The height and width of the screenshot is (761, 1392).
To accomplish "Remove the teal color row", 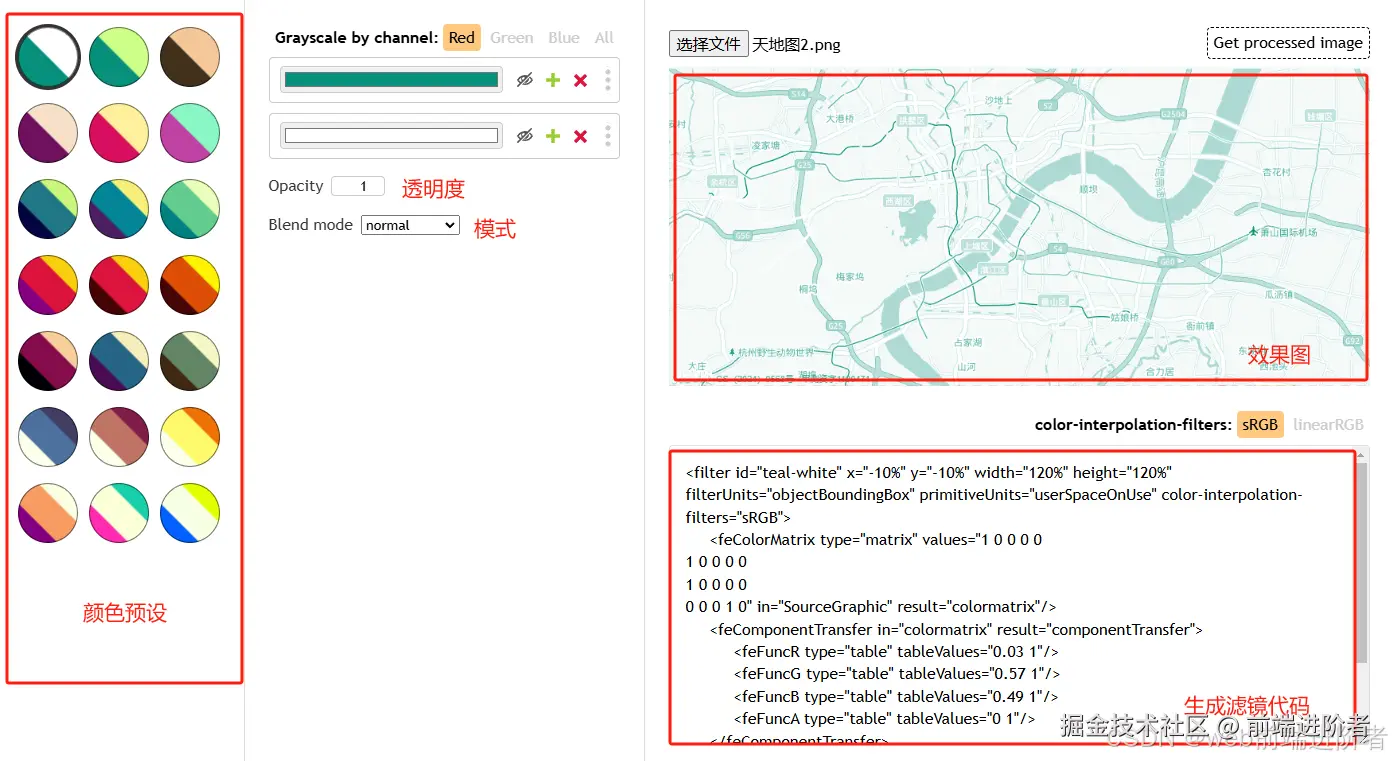I will [x=580, y=80].
